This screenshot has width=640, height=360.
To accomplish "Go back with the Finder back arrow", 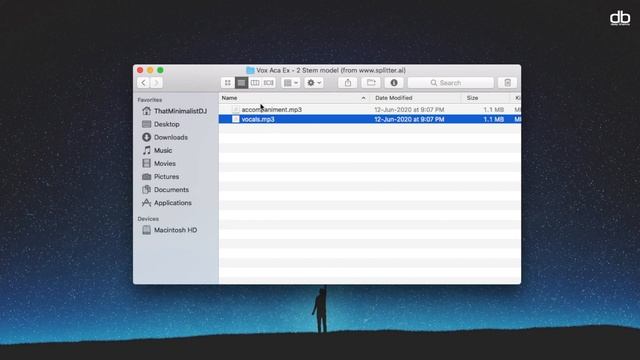I will [x=143, y=83].
